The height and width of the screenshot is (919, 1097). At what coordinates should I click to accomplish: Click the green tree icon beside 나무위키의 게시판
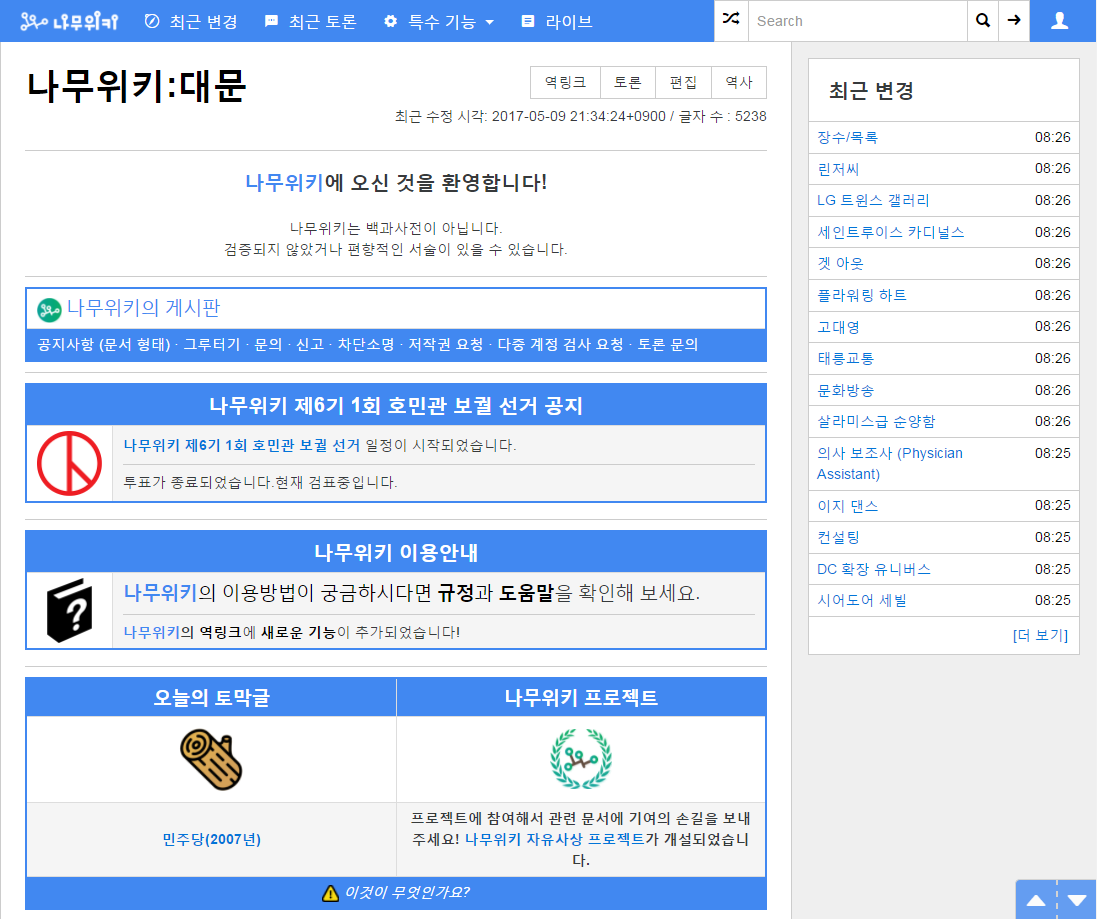(x=46, y=308)
